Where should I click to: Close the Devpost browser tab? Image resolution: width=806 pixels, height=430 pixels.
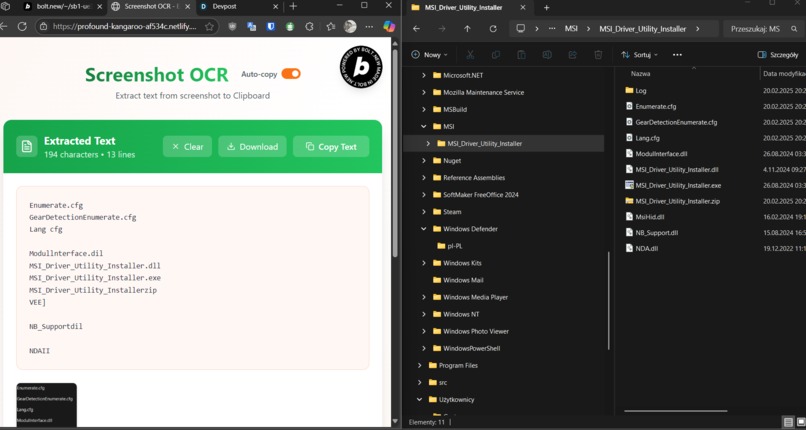[x=276, y=7]
